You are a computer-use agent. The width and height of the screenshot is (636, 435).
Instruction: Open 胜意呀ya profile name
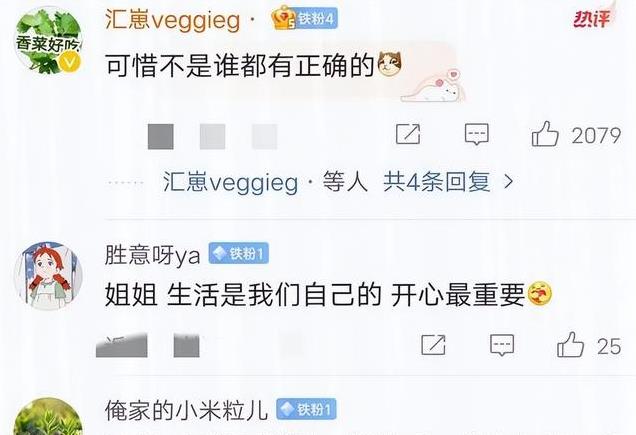tap(153, 255)
